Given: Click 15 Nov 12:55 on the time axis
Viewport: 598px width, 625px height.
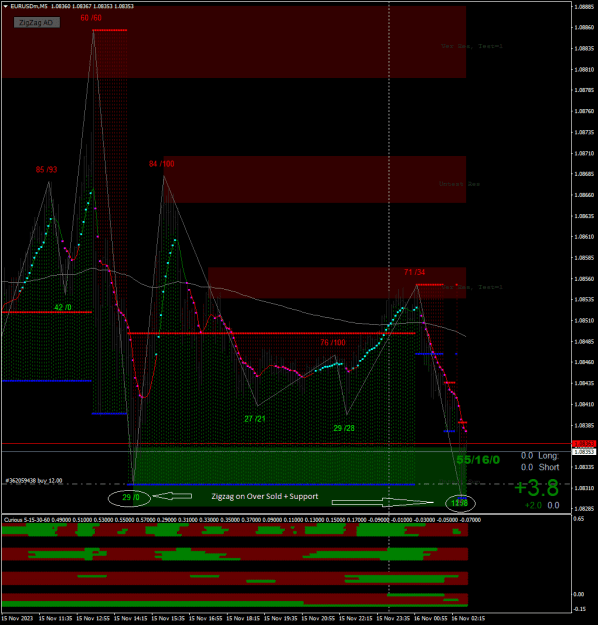Looking at the screenshot, I should pos(93,618).
